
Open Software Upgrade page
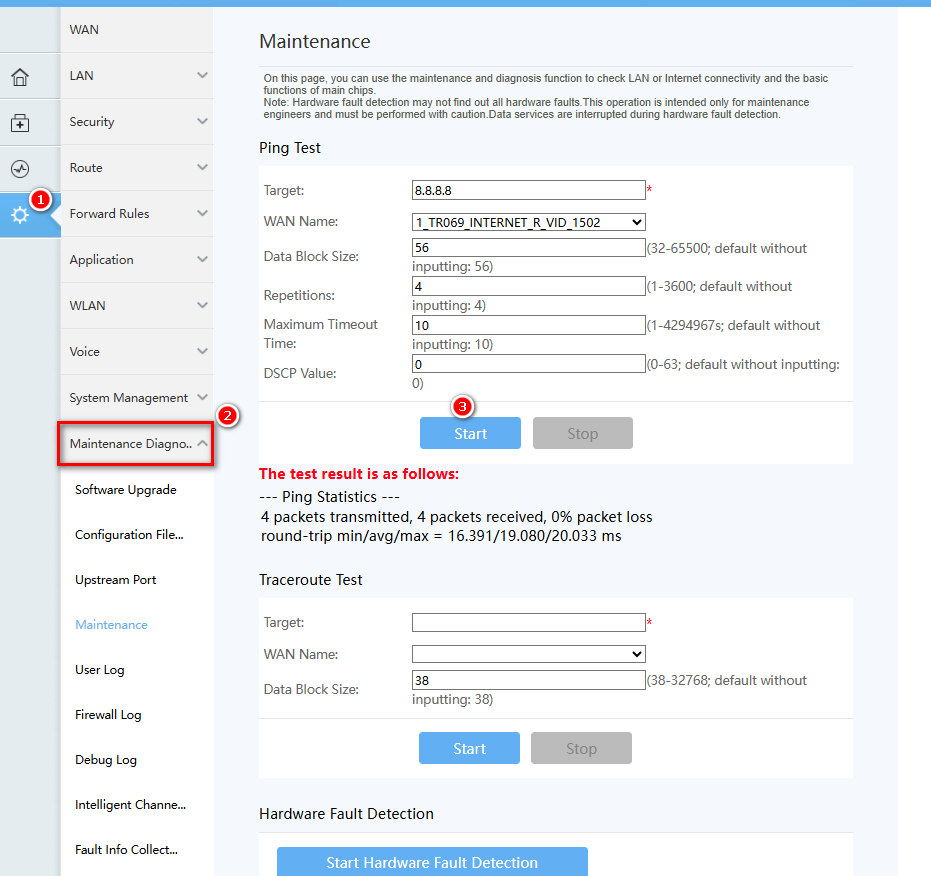click(126, 490)
